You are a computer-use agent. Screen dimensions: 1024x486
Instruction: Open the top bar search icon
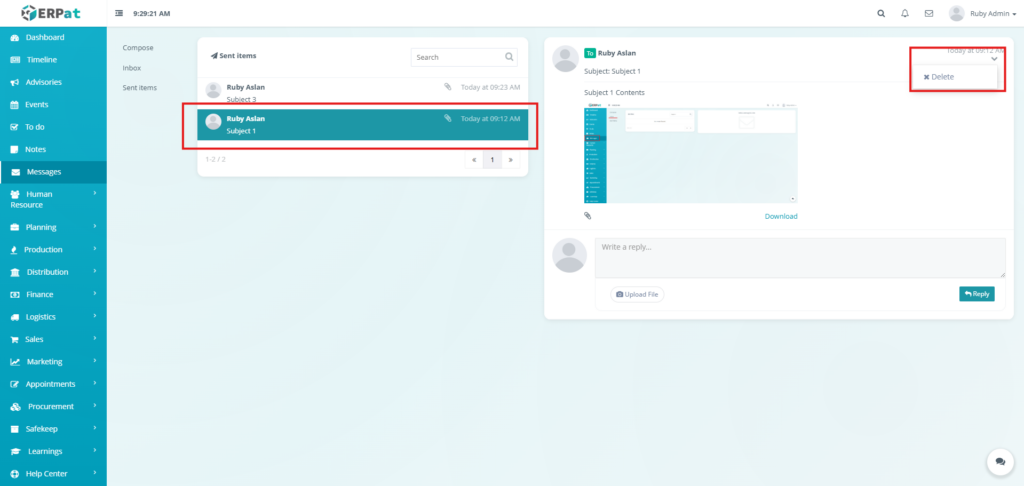[881, 13]
